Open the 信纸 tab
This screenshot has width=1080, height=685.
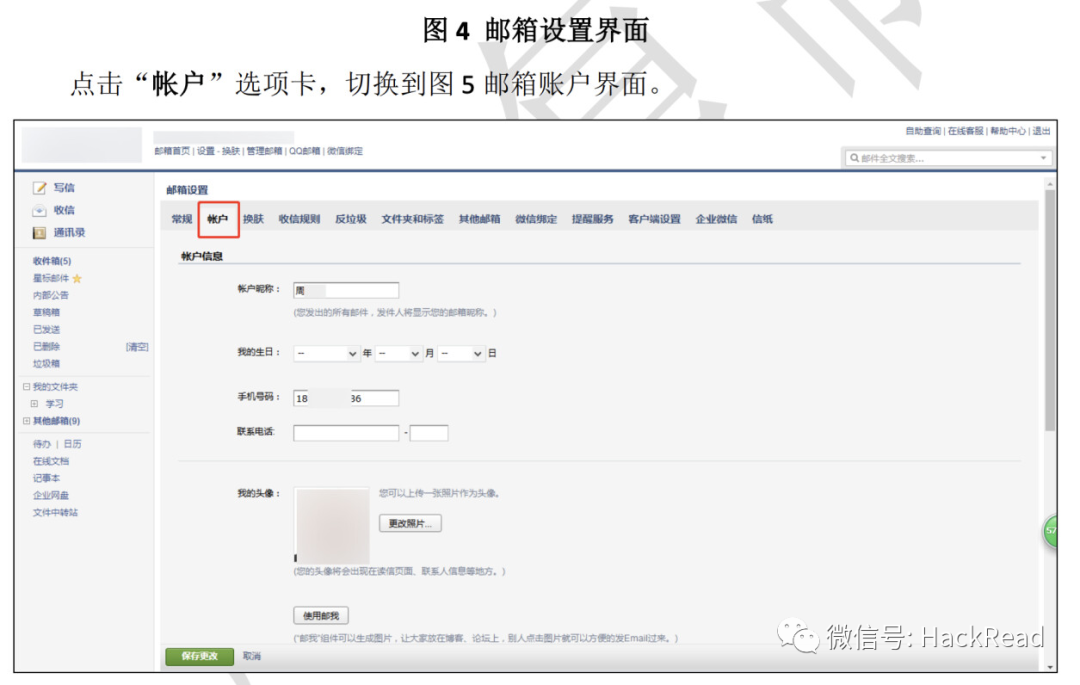pos(762,220)
